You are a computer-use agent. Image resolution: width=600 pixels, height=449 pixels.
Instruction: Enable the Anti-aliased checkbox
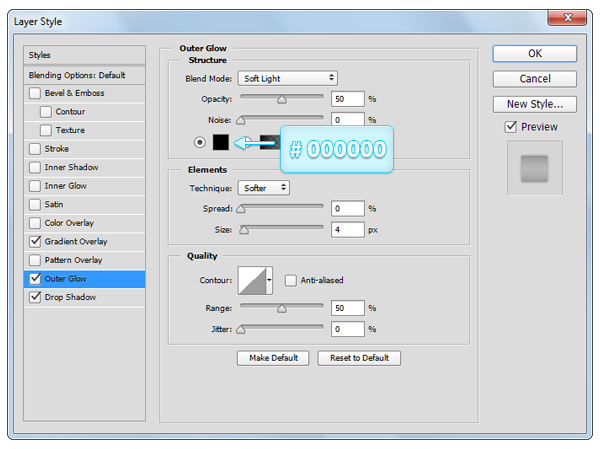point(291,280)
